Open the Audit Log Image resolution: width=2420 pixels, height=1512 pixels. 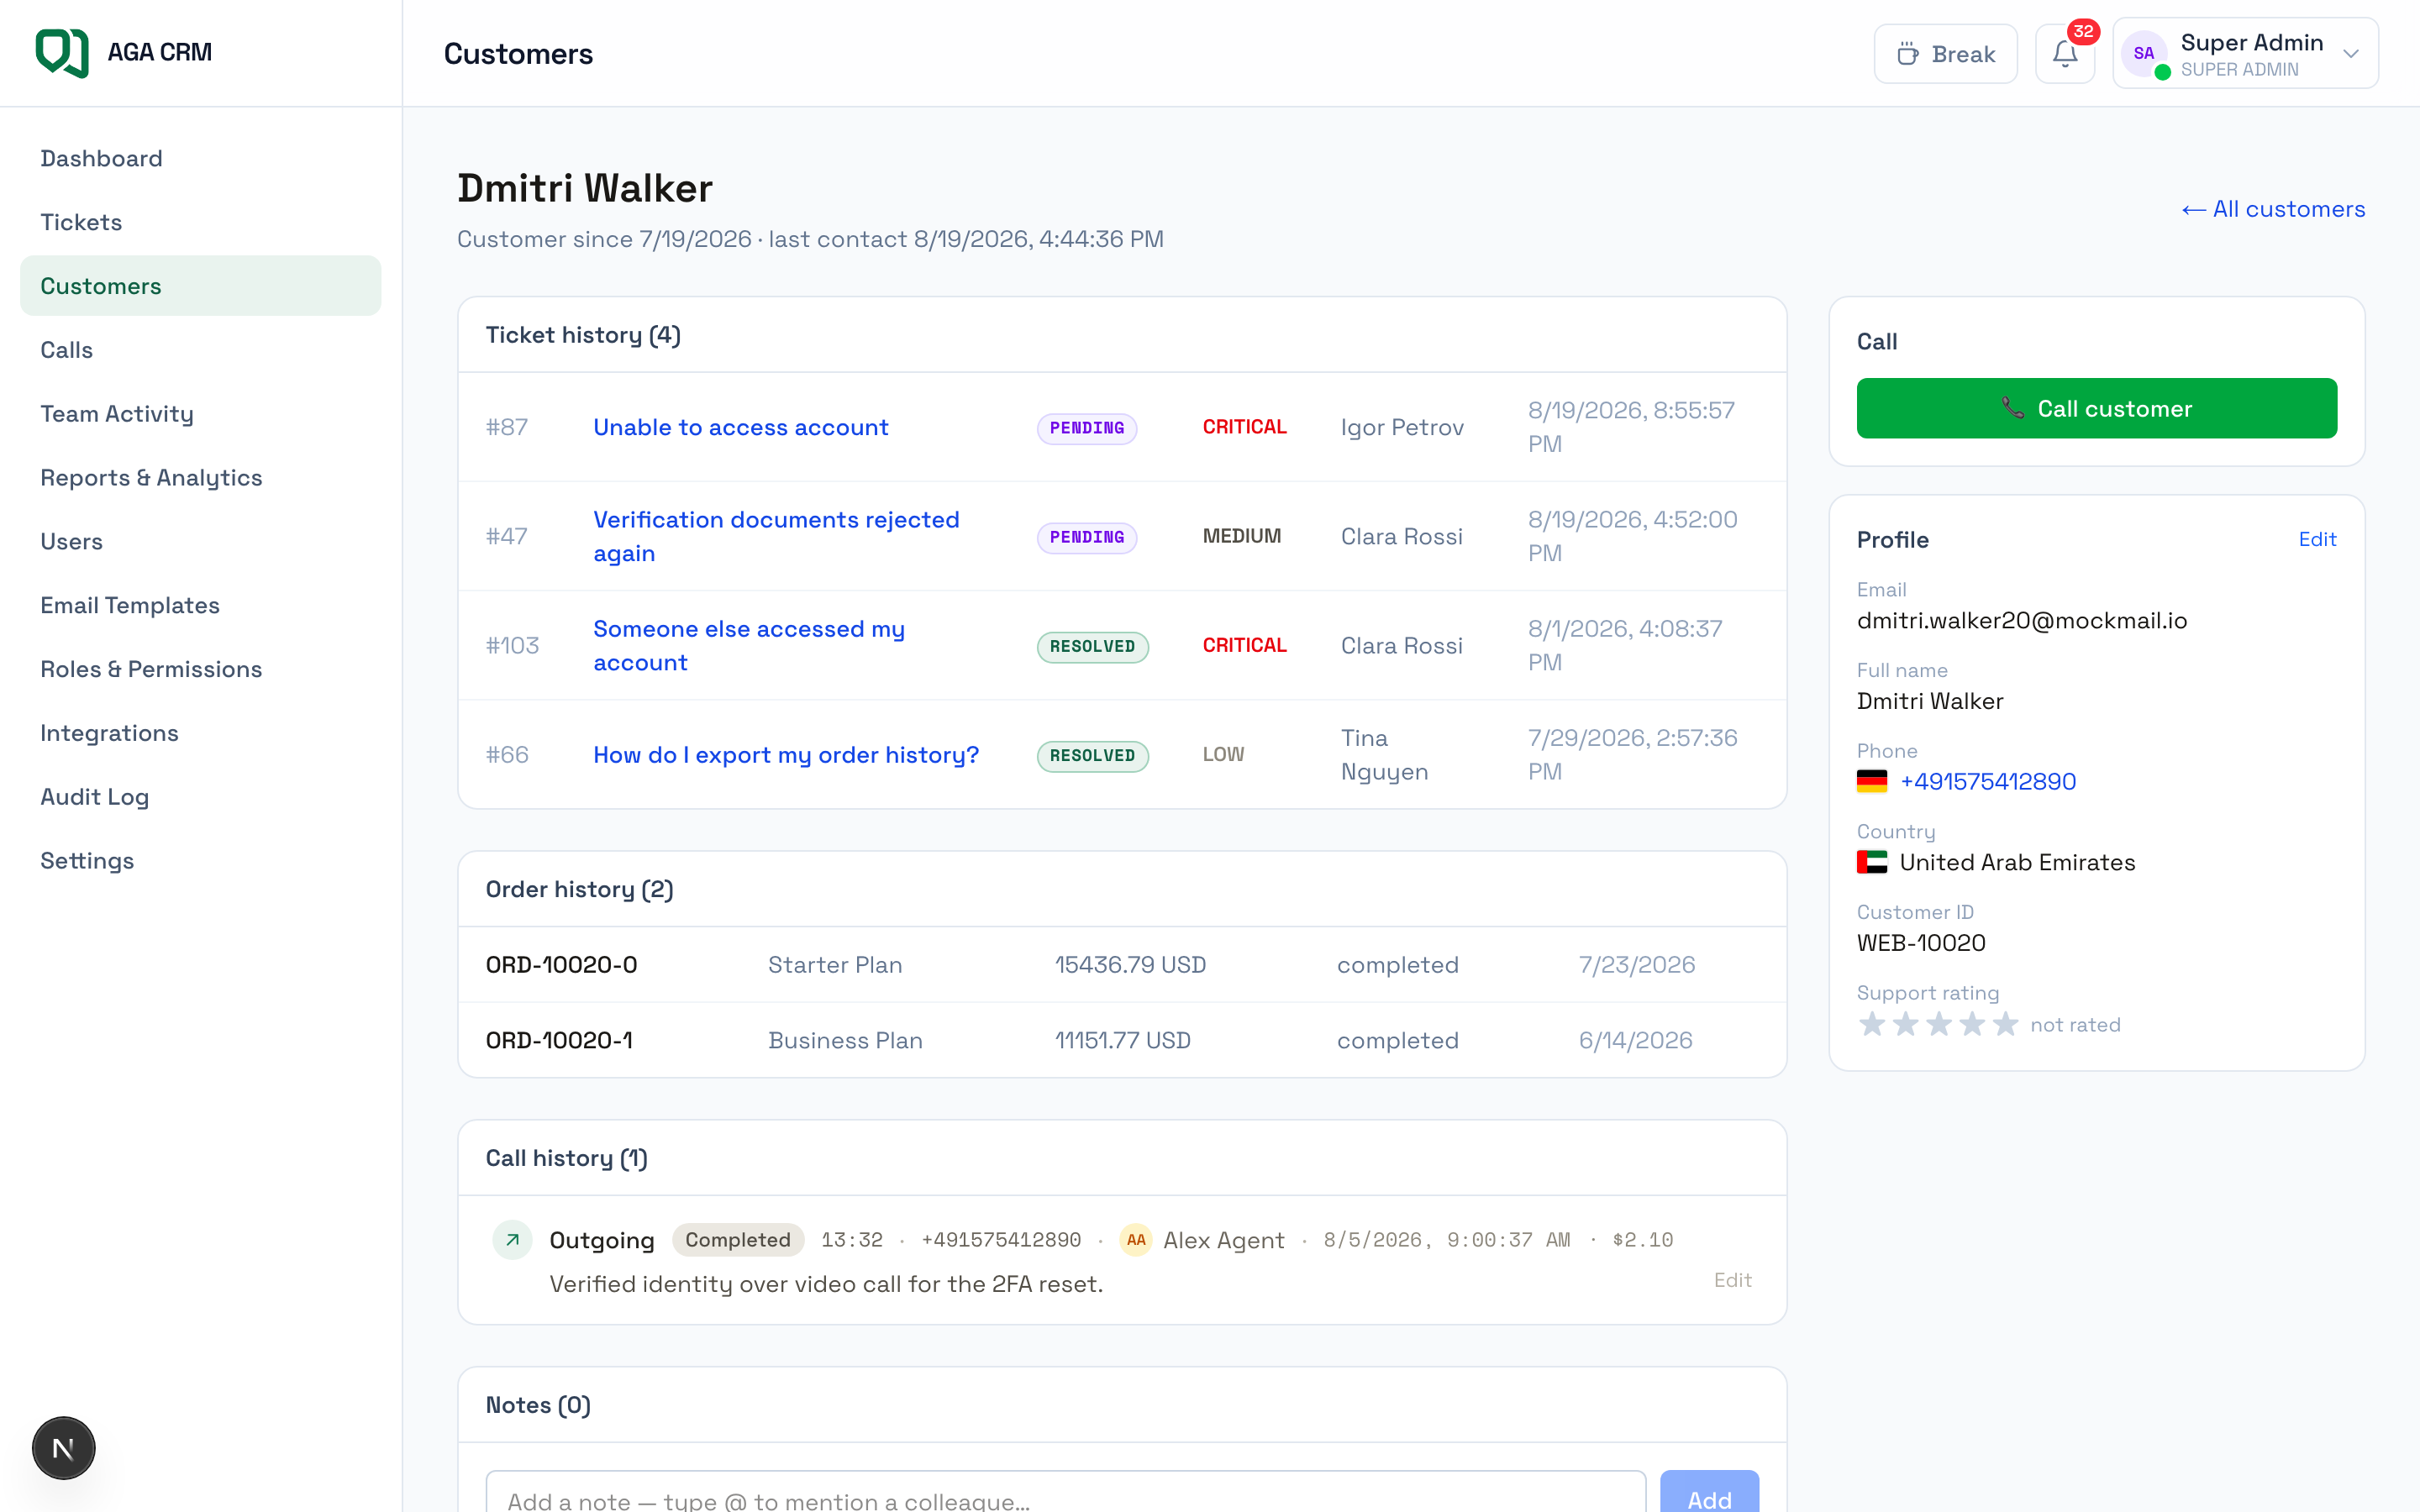pyautogui.click(x=200, y=797)
